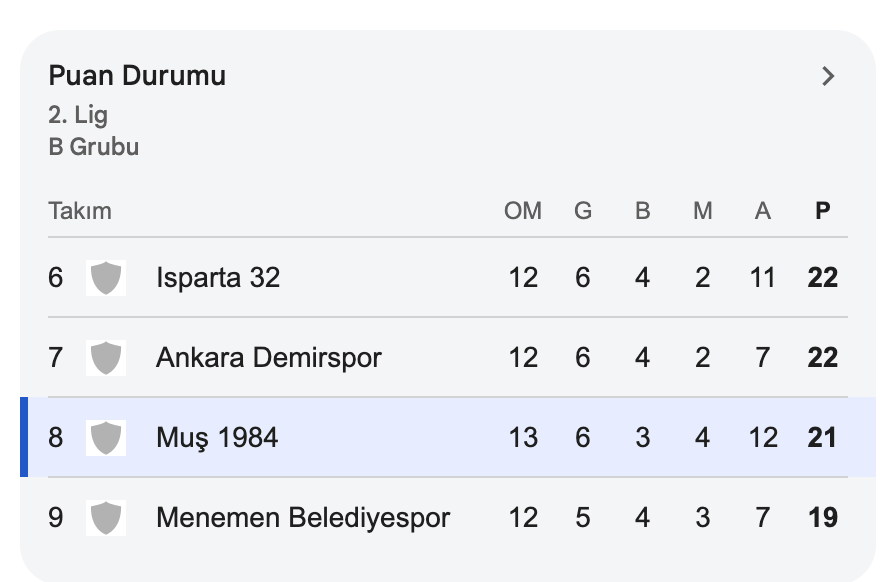Click the B Grubu group label

[94, 147]
